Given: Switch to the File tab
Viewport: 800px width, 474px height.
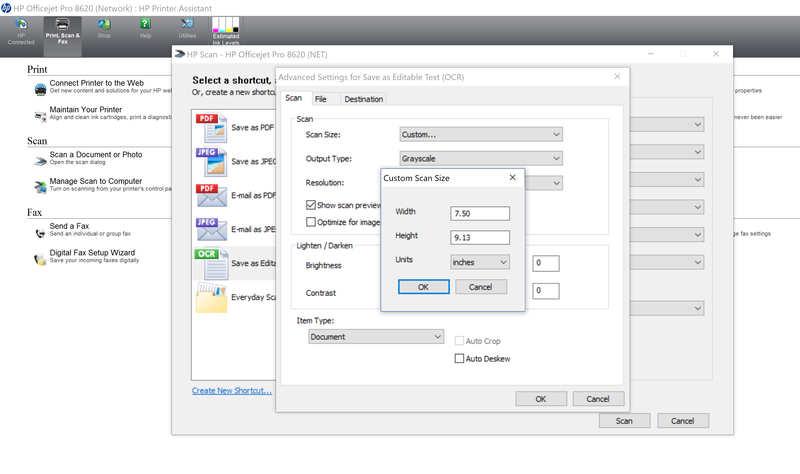Looking at the screenshot, I should (x=321, y=99).
